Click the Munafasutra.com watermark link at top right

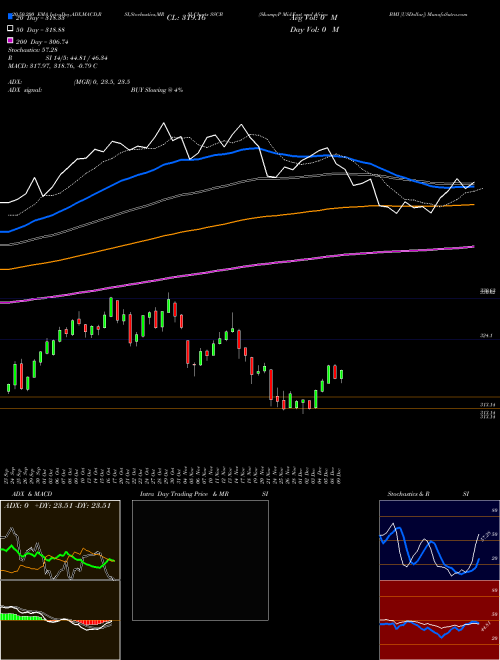pos(449,14)
